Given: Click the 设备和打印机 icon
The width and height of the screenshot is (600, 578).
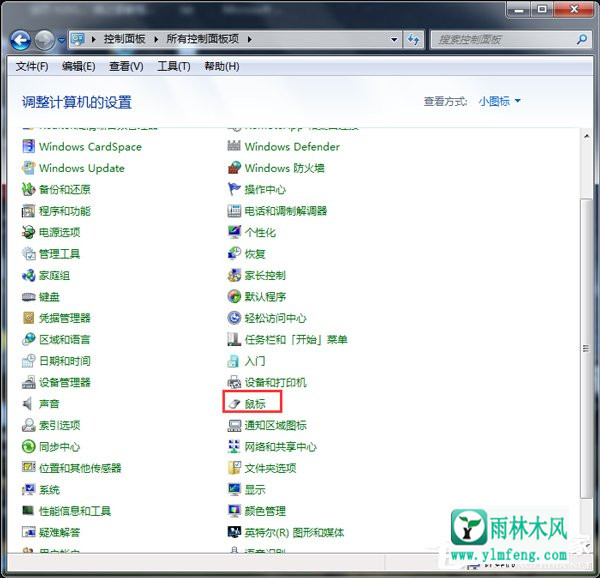Looking at the screenshot, I should (x=234, y=382).
